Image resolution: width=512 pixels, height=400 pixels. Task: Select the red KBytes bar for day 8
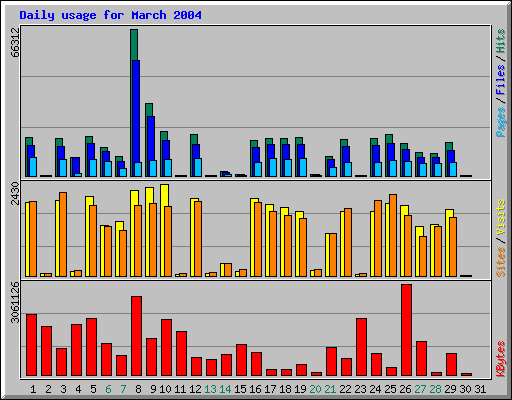(136, 336)
